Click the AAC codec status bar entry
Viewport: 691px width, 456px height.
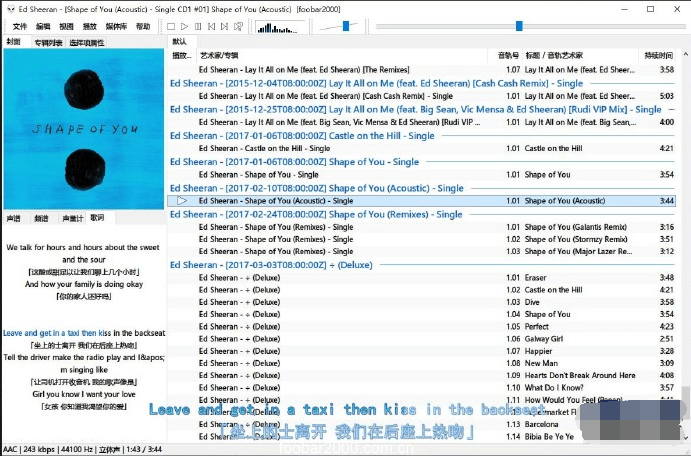click(10, 449)
